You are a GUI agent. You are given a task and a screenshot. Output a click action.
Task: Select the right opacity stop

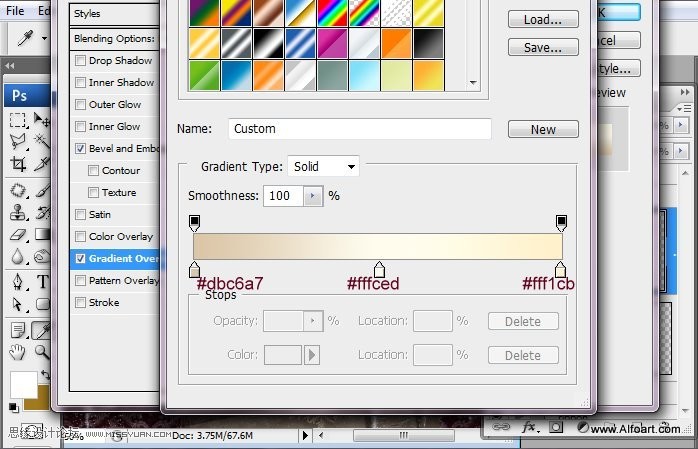pos(561,223)
